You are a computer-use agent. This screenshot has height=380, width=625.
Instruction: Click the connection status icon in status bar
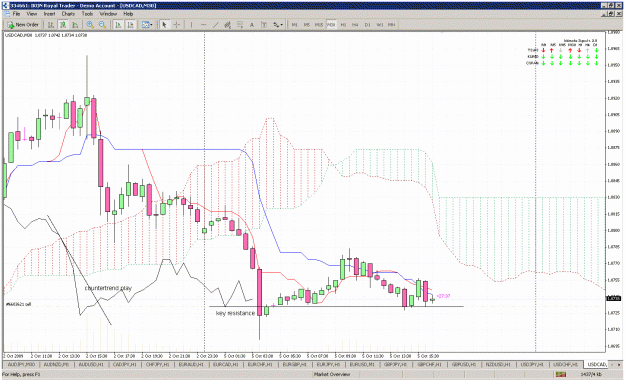[561, 374]
